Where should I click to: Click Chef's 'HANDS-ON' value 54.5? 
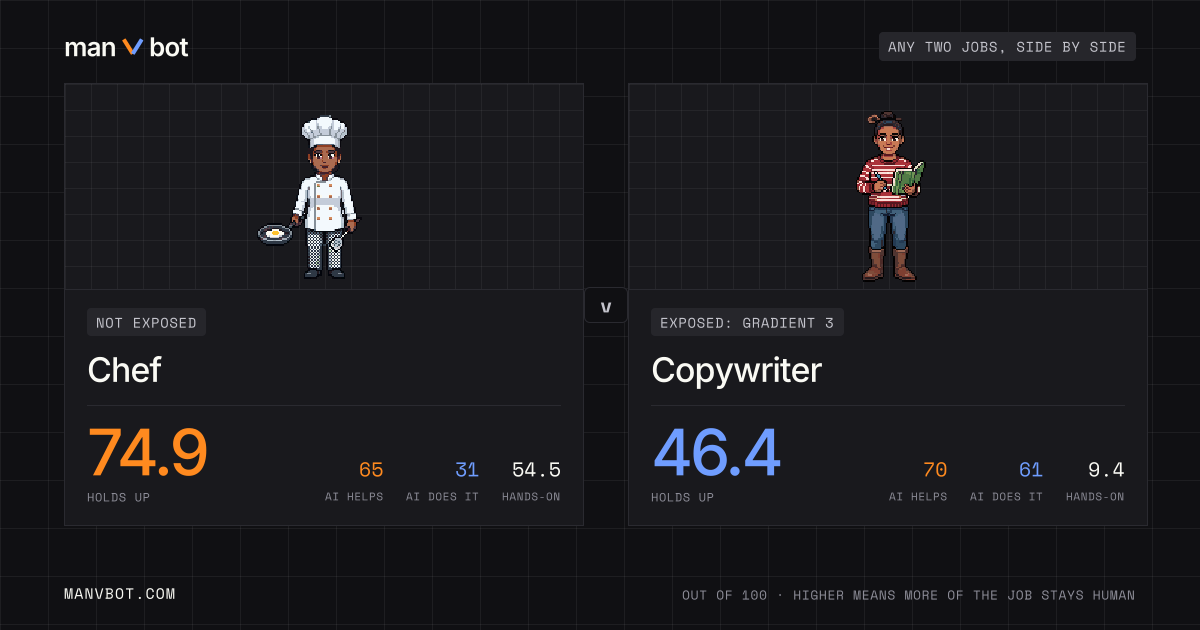[536, 470]
